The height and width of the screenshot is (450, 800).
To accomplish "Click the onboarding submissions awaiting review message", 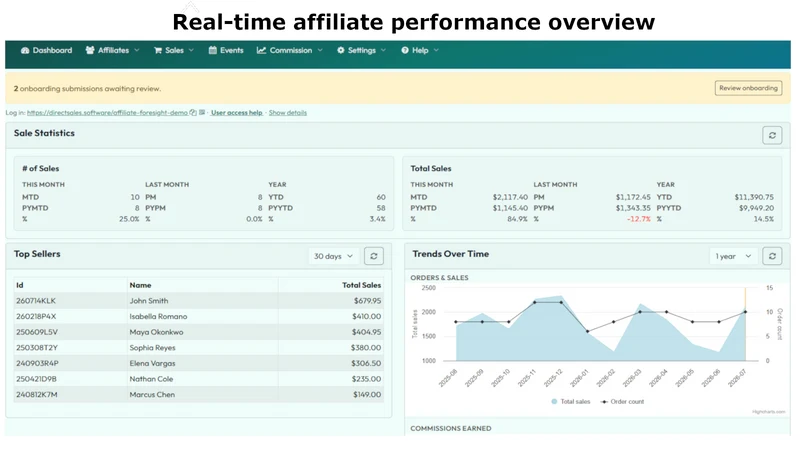I will point(87,89).
